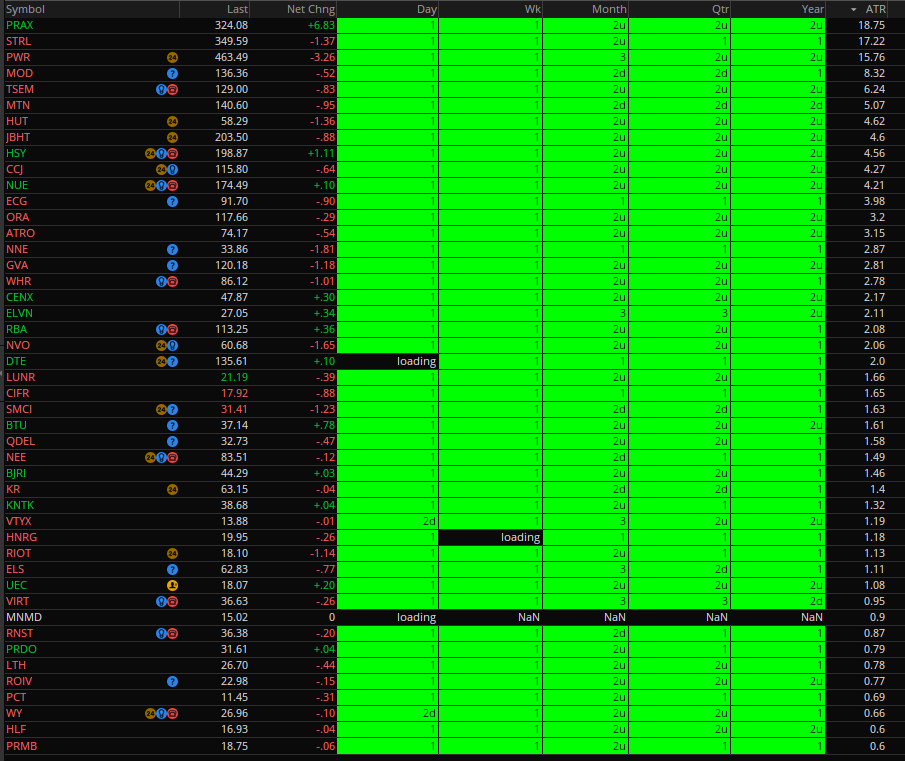Image resolution: width=905 pixels, height=761 pixels.
Task: Select the ELVN symbol
Action: point(19,313)
